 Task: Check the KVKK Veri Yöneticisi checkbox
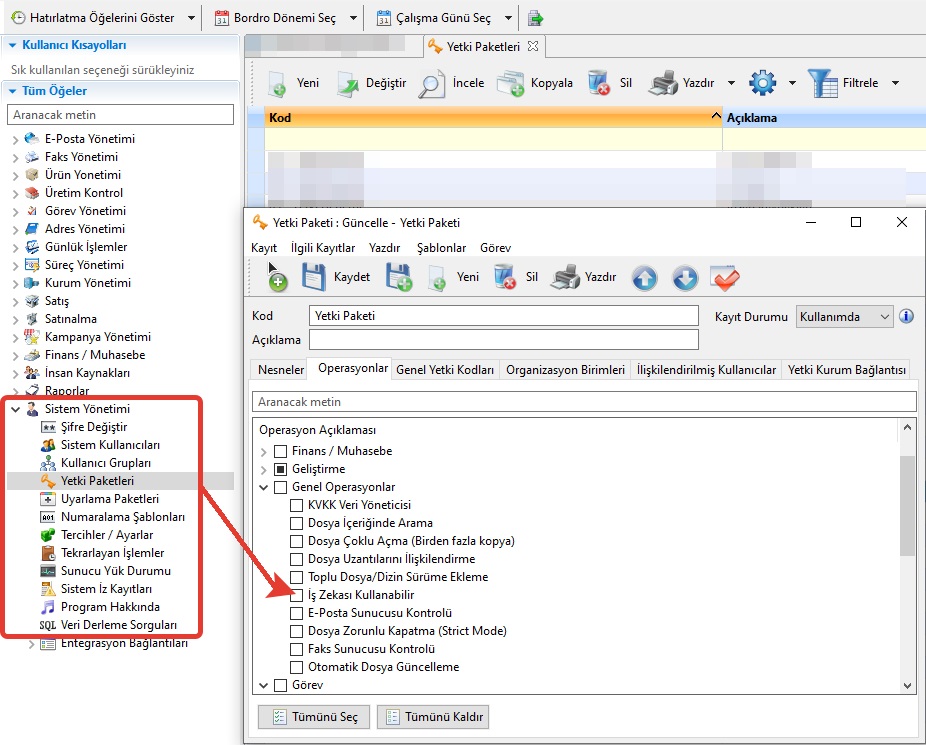point(296,505)
